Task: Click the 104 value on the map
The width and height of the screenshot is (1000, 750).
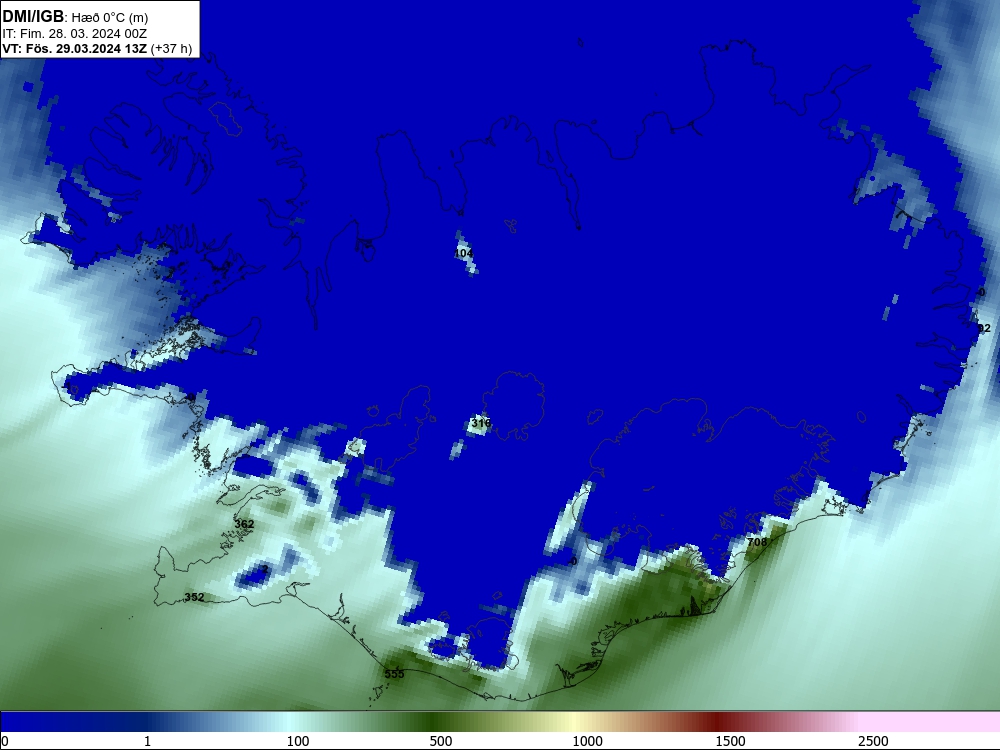Action: 464,253
